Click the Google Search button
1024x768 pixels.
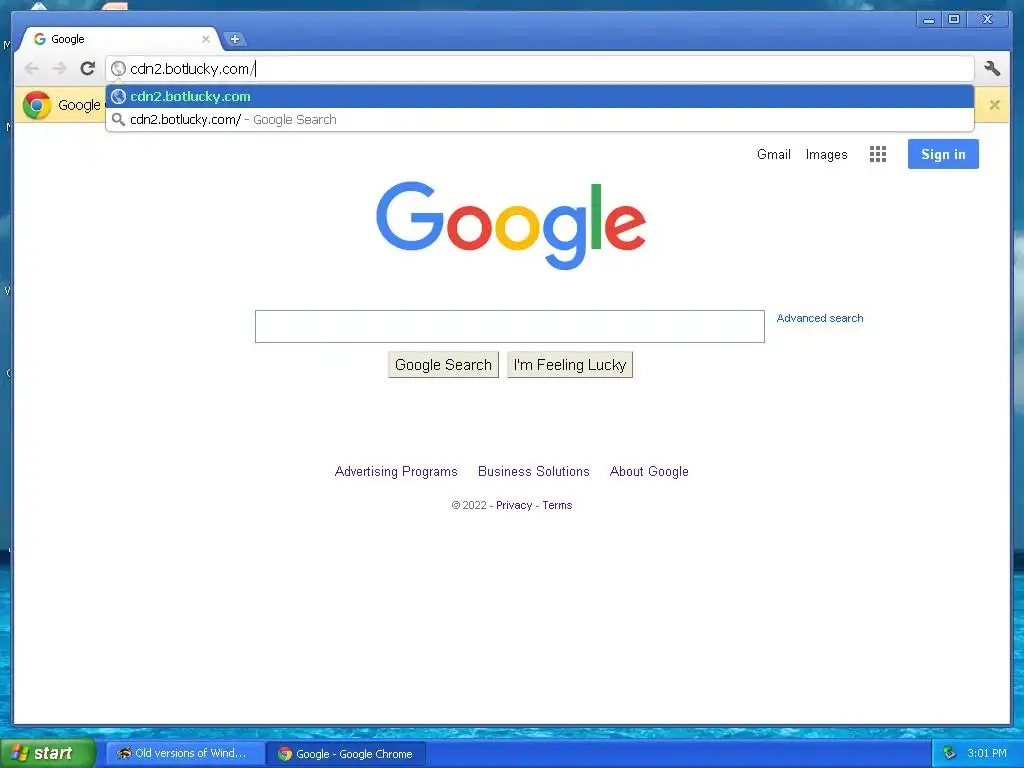pos(443,364)
